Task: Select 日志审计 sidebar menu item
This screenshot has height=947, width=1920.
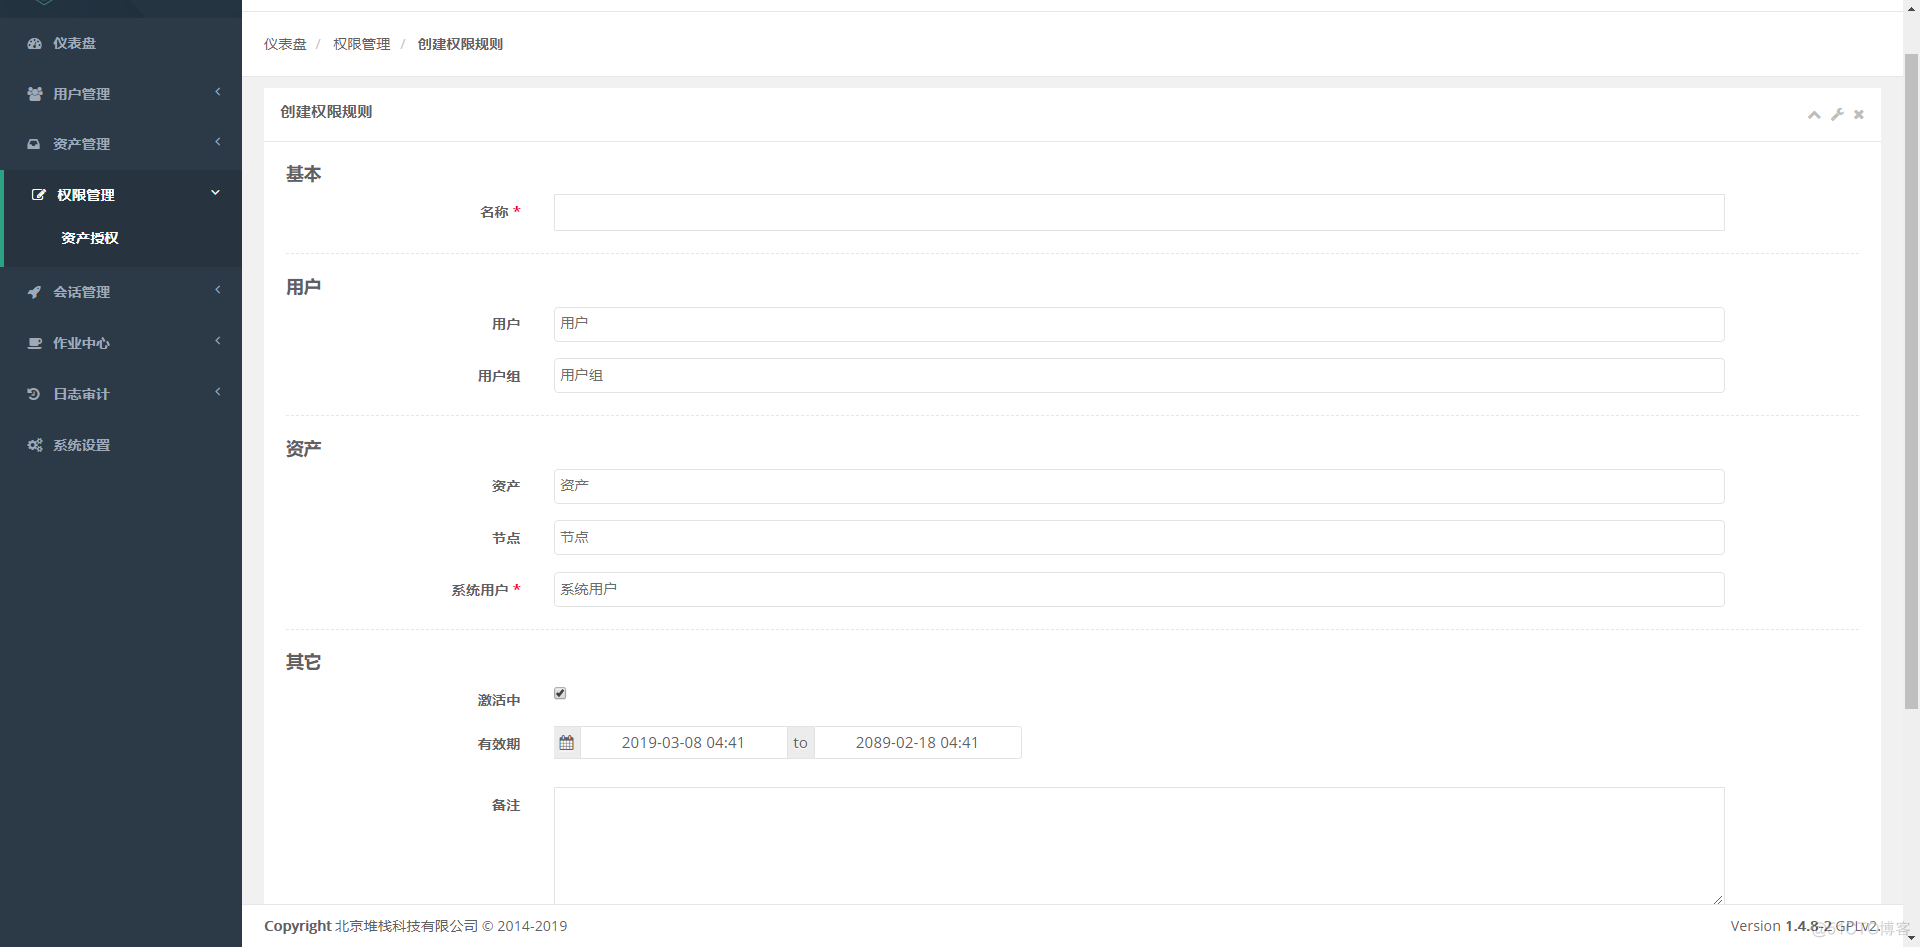Action: tap(121, 394)
